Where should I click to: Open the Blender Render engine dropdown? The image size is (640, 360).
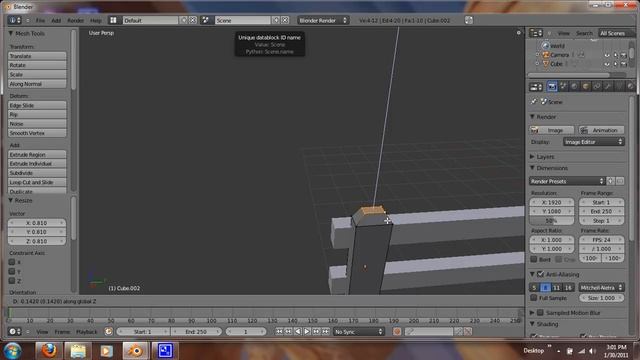pos(323,20)
